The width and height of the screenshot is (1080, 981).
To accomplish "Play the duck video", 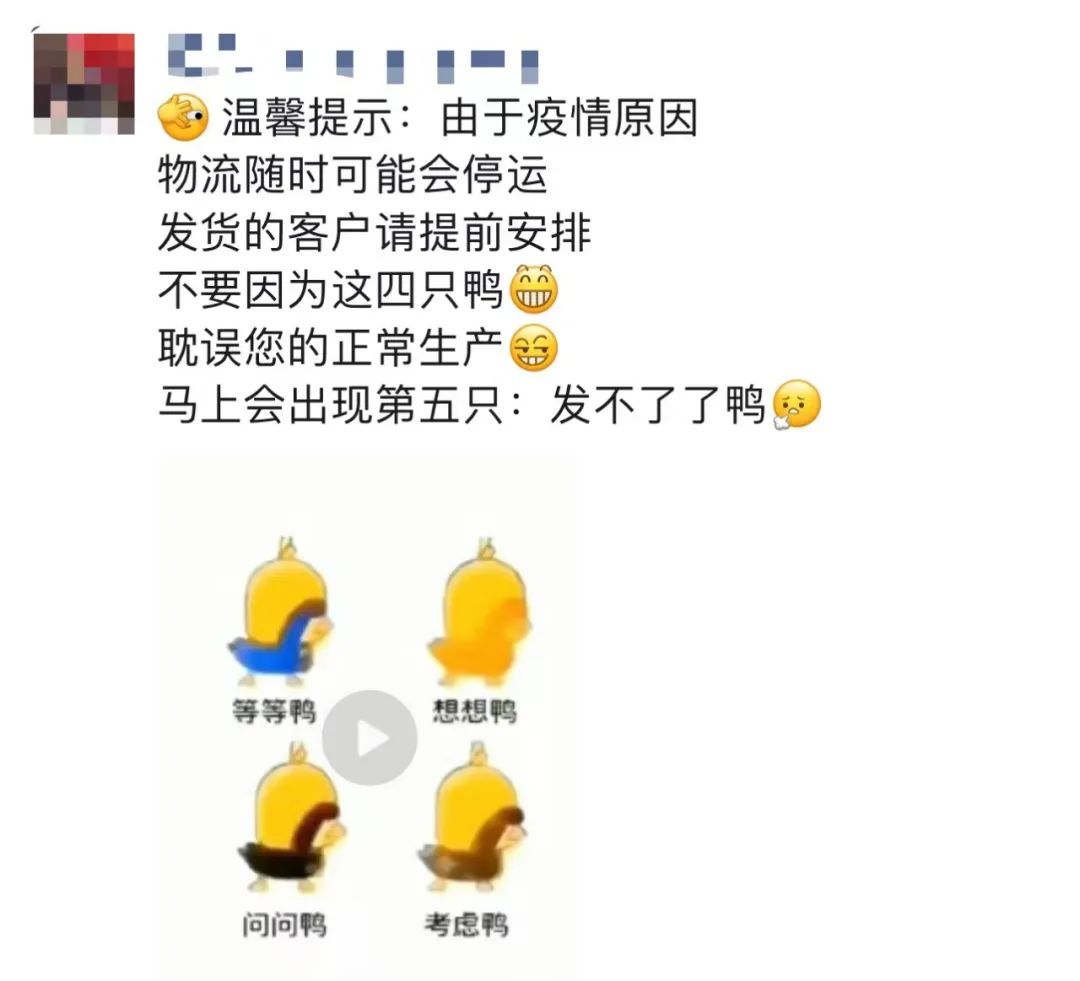I will click(370, 738).
